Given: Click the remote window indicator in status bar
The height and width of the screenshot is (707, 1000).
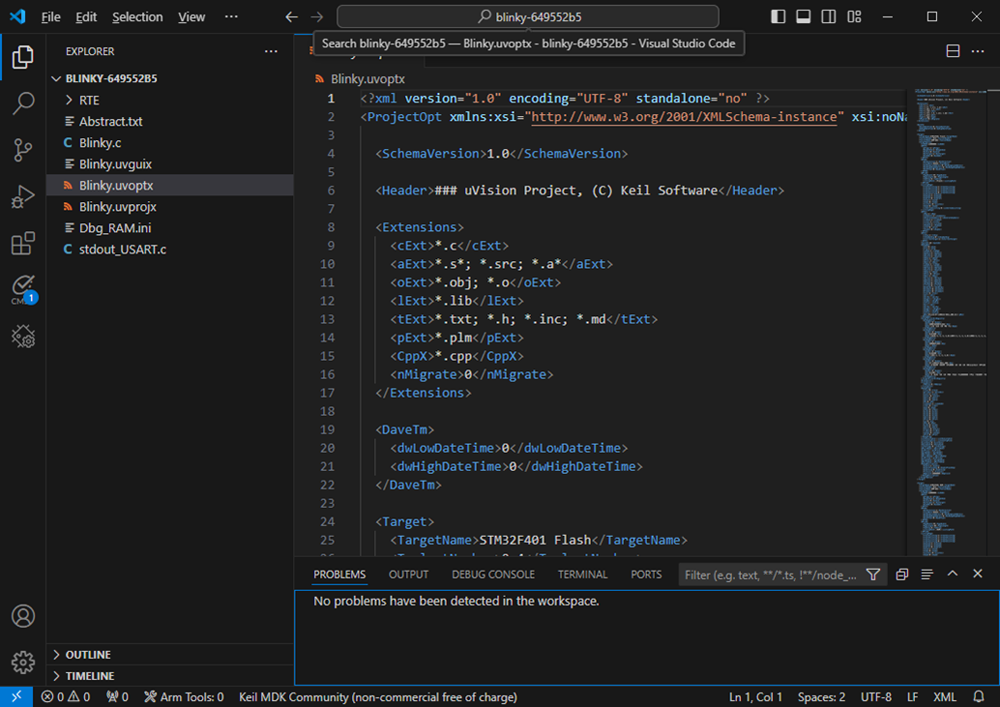Looking at the screenshot, I should [16, 697].
